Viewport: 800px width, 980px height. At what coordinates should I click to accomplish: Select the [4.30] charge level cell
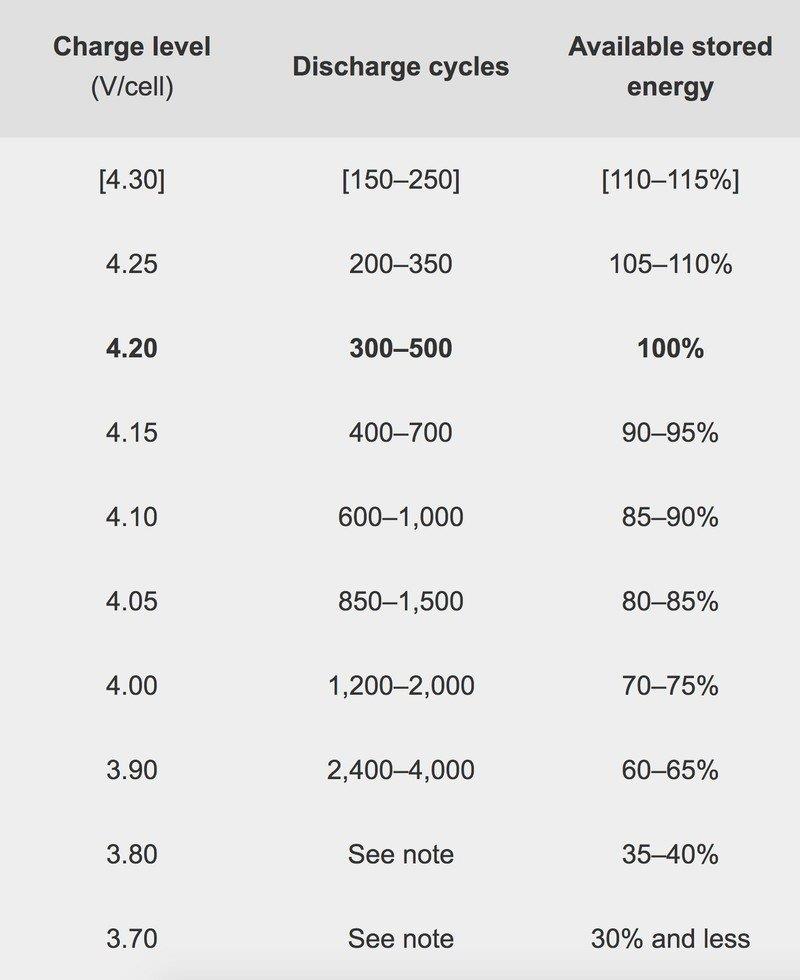(132, 180)
